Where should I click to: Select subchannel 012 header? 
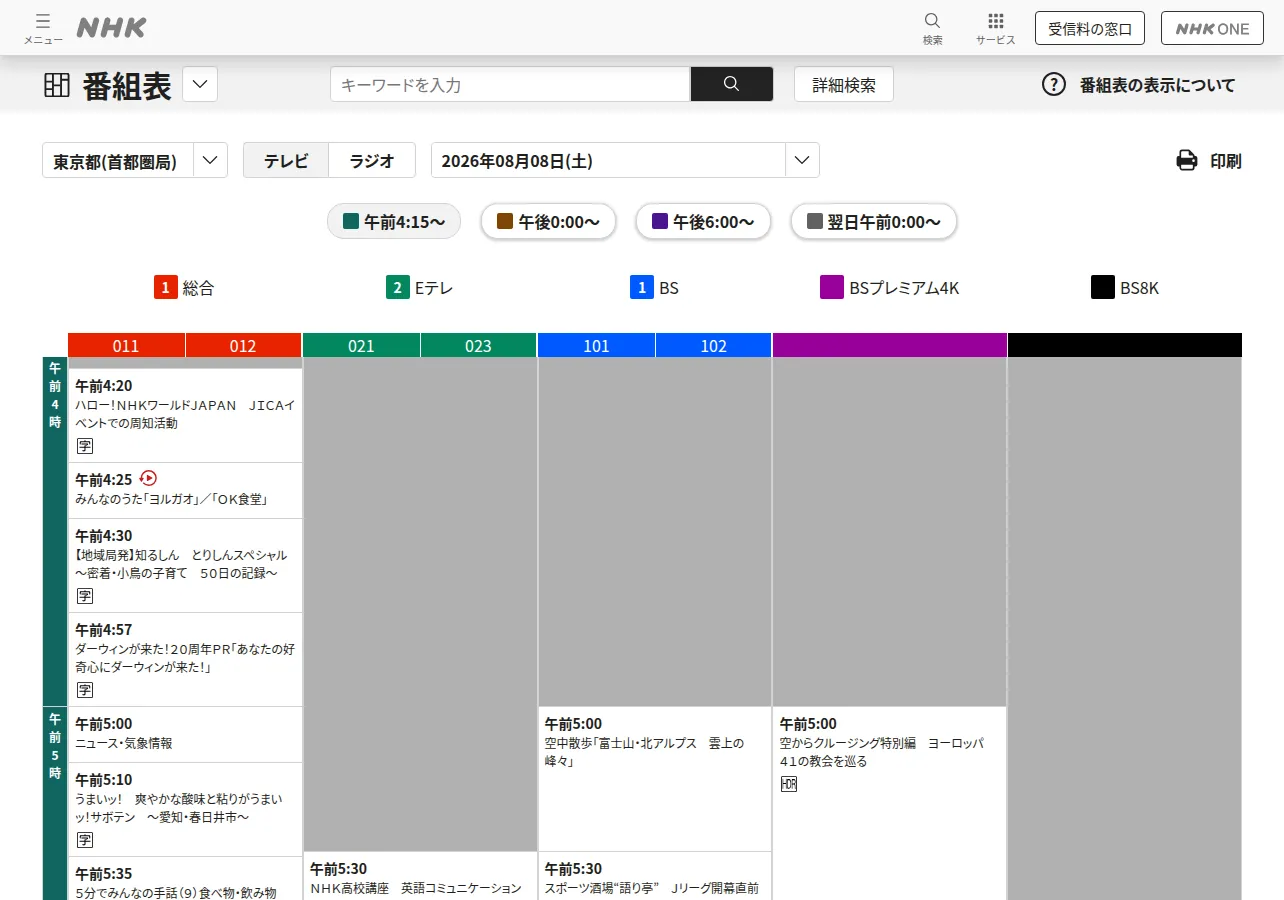[243, 345]
